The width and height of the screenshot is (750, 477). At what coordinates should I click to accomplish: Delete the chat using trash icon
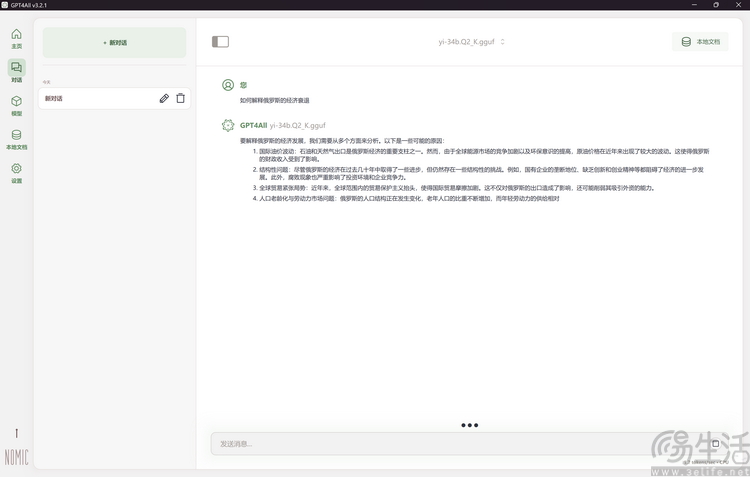180,98
